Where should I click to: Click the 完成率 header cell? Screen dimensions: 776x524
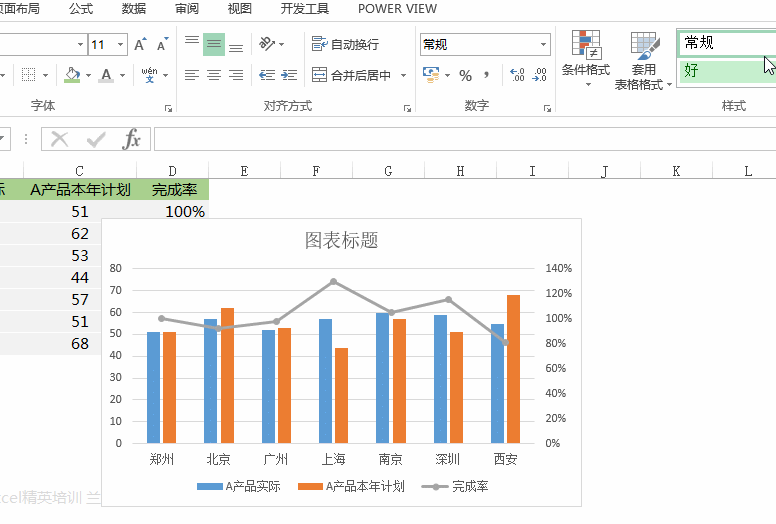174,190
